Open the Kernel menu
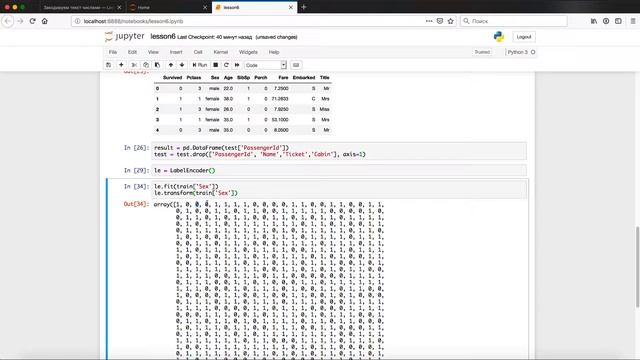The height and width of the screenshot is (360, 640). 220,52
